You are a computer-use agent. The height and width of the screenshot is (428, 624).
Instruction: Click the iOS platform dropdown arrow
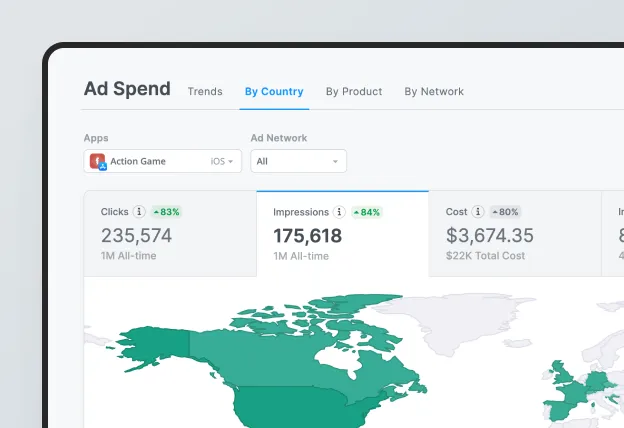[230, 162]
